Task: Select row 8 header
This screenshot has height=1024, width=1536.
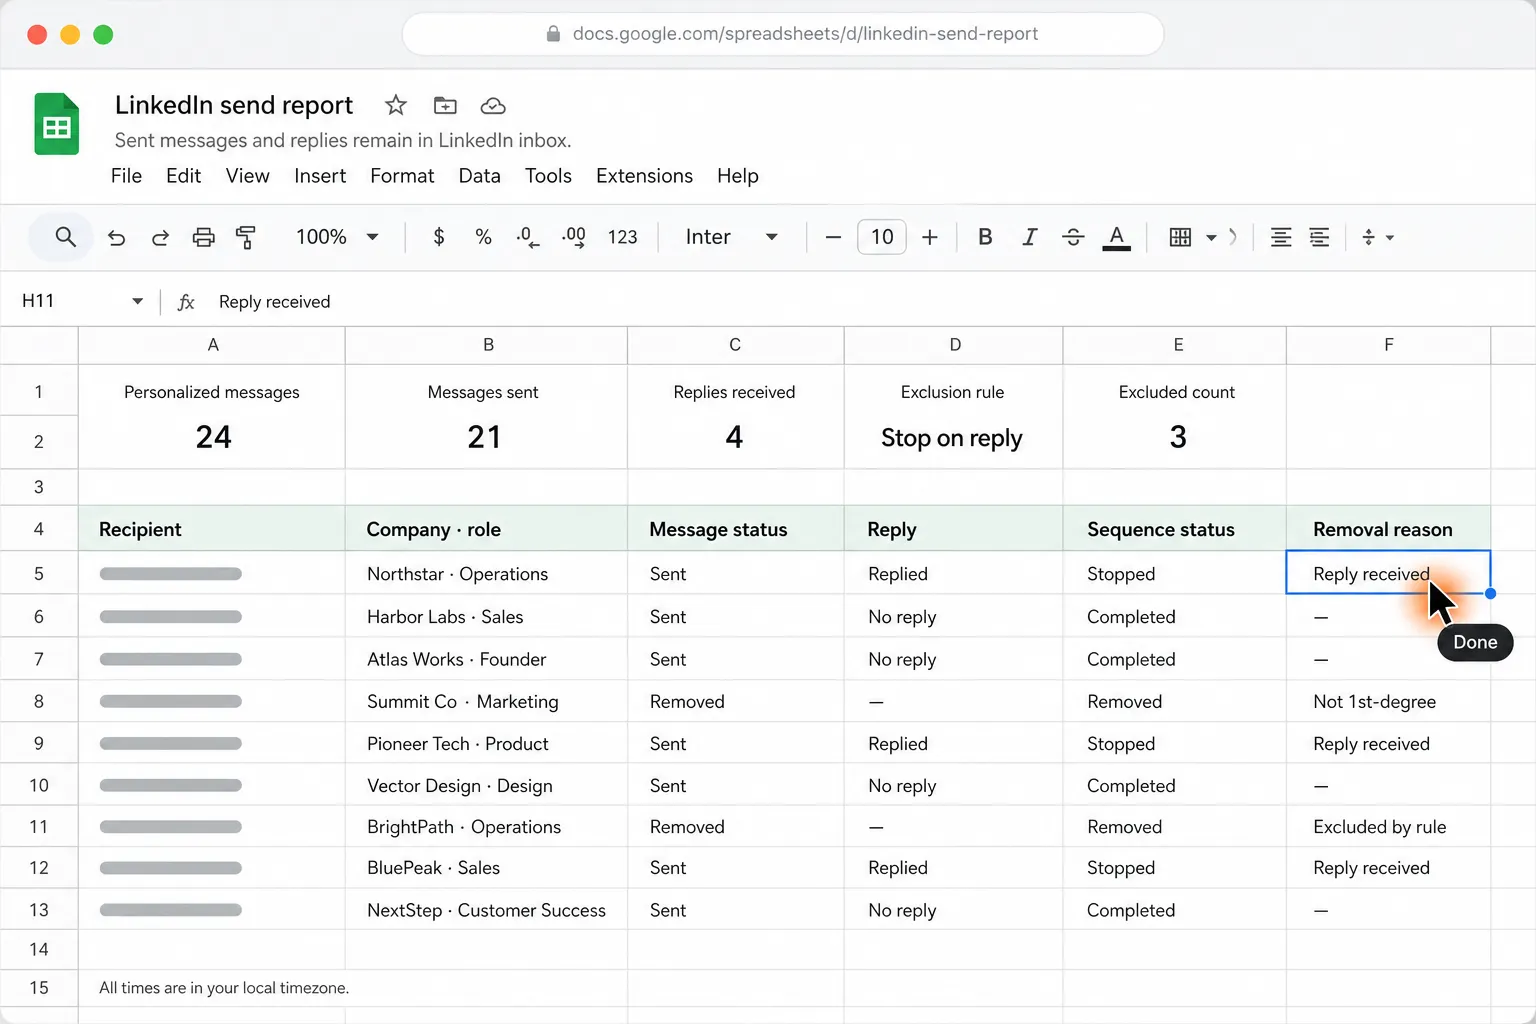Action: pyautogui.click(x=39, y=701)
